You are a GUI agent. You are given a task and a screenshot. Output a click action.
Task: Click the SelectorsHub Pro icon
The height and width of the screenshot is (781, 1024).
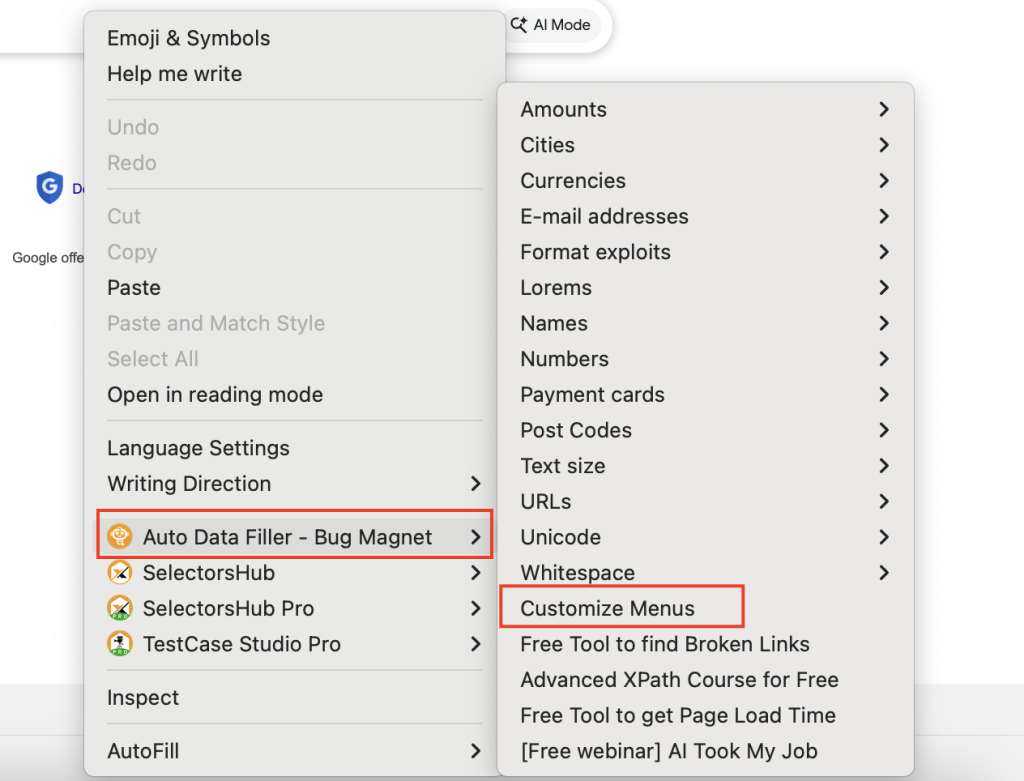point(119,608)
